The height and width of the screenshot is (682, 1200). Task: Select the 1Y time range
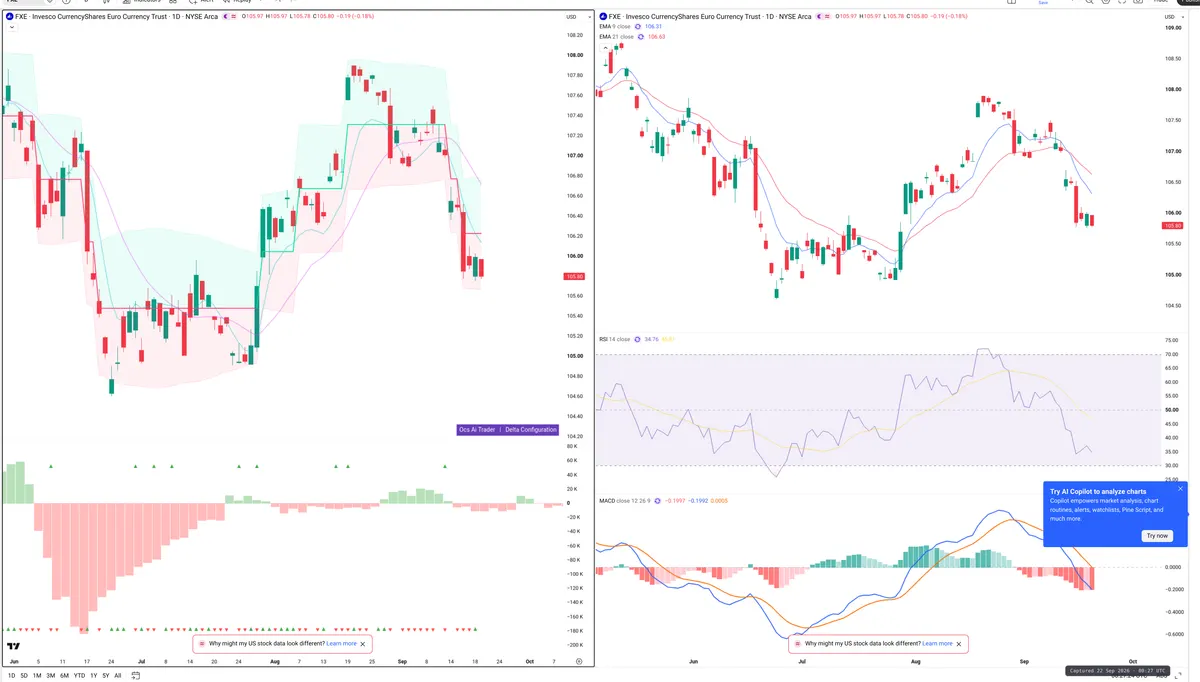click(93, 676)
